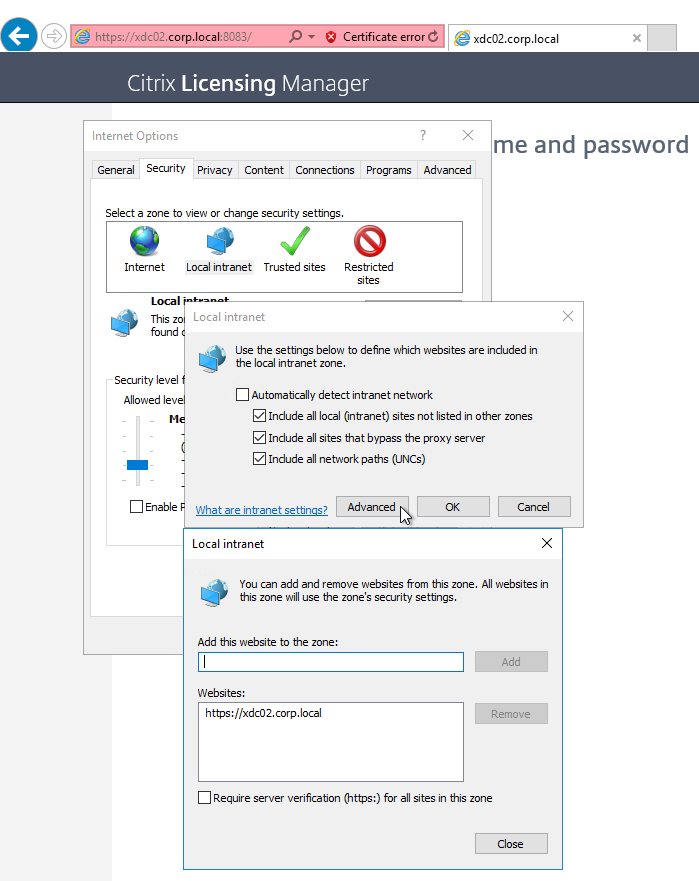The image size is (699, 881).
Task: Click the security level slider handle
Action: pyautogui.click(x=137, y=465)
